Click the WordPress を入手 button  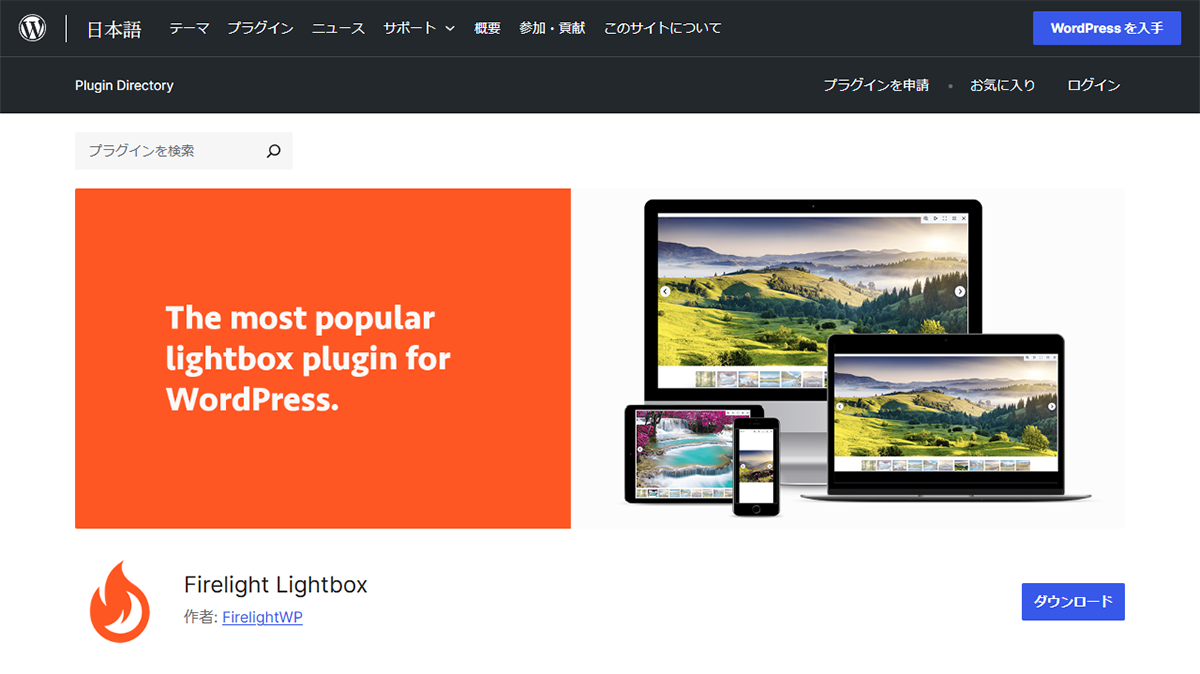click(x=1107, y=28)
